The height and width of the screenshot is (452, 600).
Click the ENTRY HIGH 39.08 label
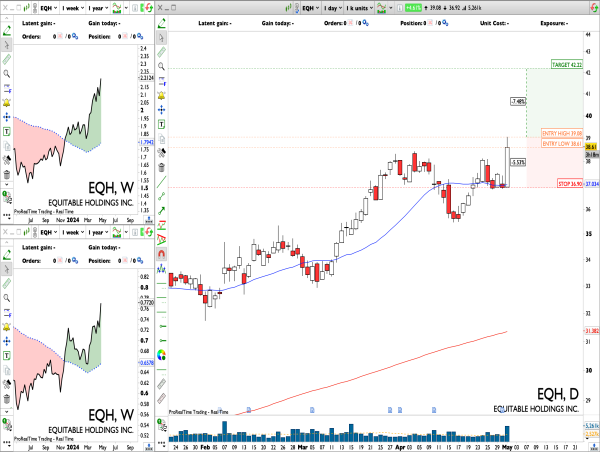pos(562,133)
